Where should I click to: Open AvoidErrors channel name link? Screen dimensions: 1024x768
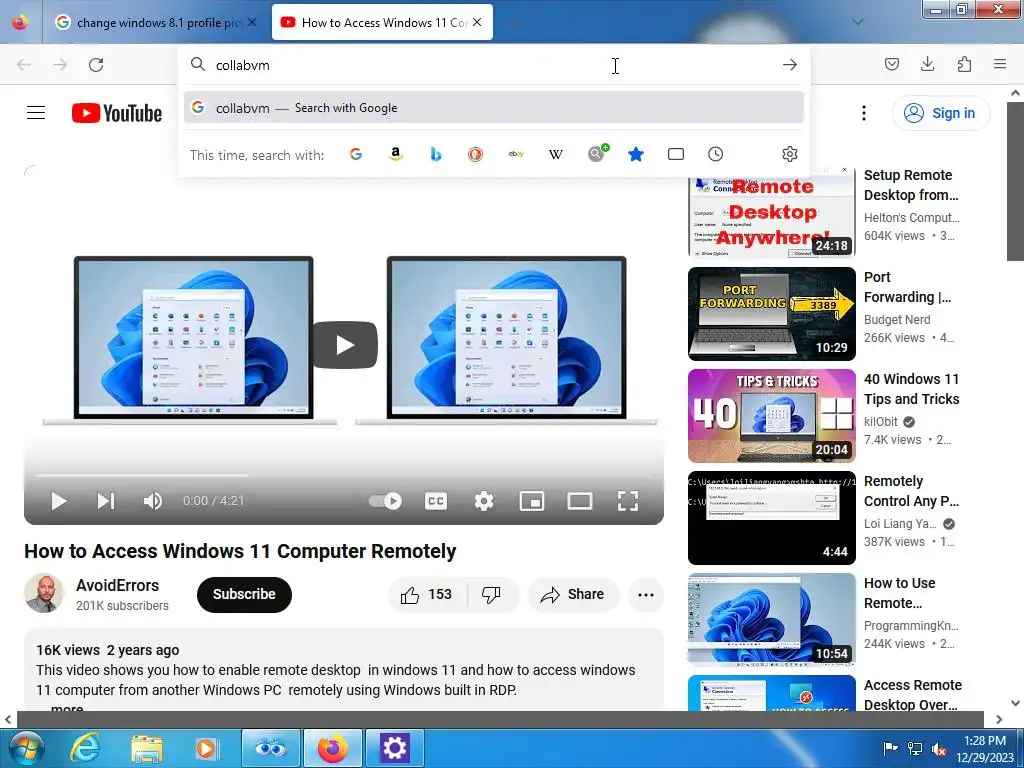point(118,585)
